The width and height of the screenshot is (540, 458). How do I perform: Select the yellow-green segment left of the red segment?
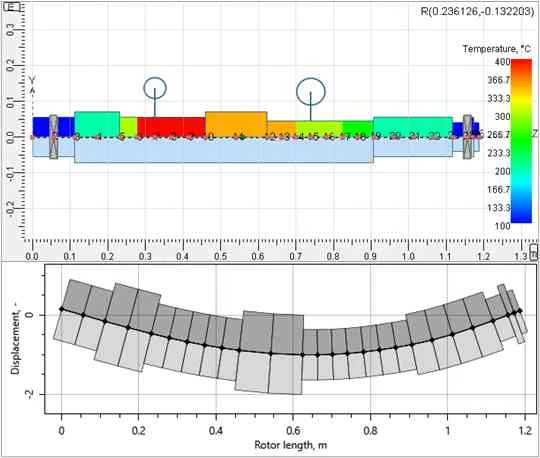coord(128,127)
